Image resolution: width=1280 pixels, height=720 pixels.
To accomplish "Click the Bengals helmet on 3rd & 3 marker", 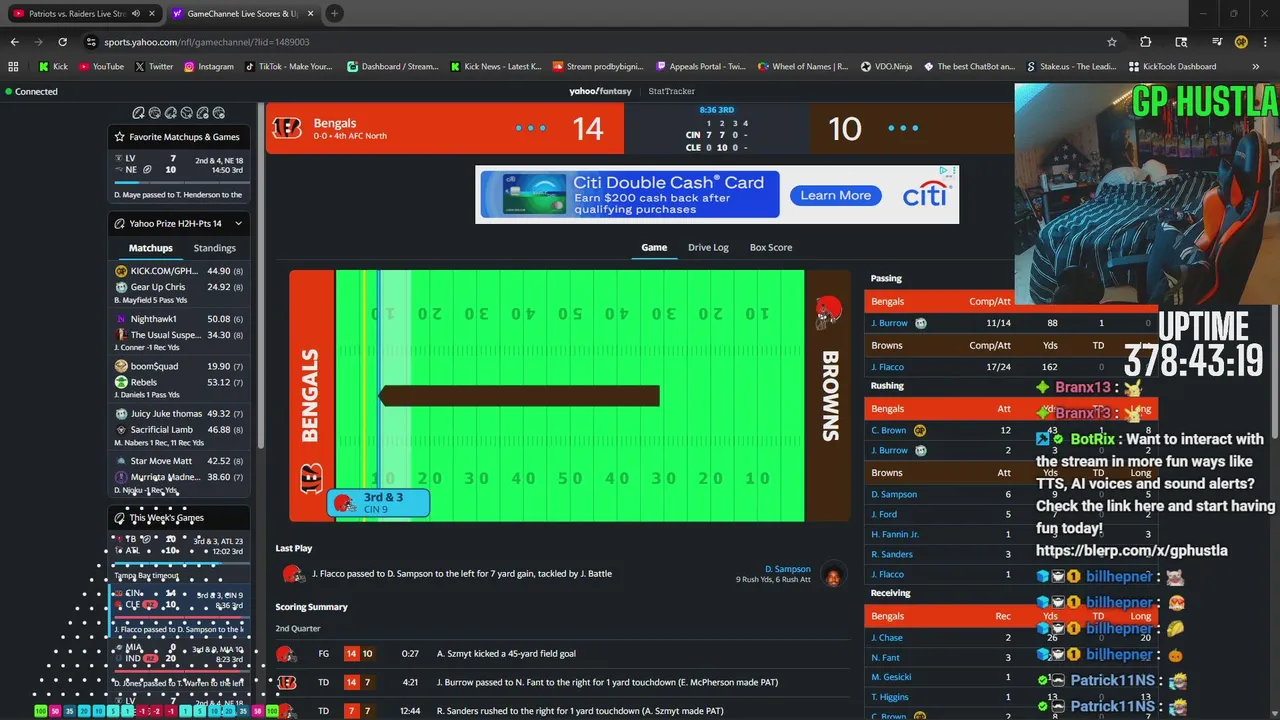I will 343,502.
